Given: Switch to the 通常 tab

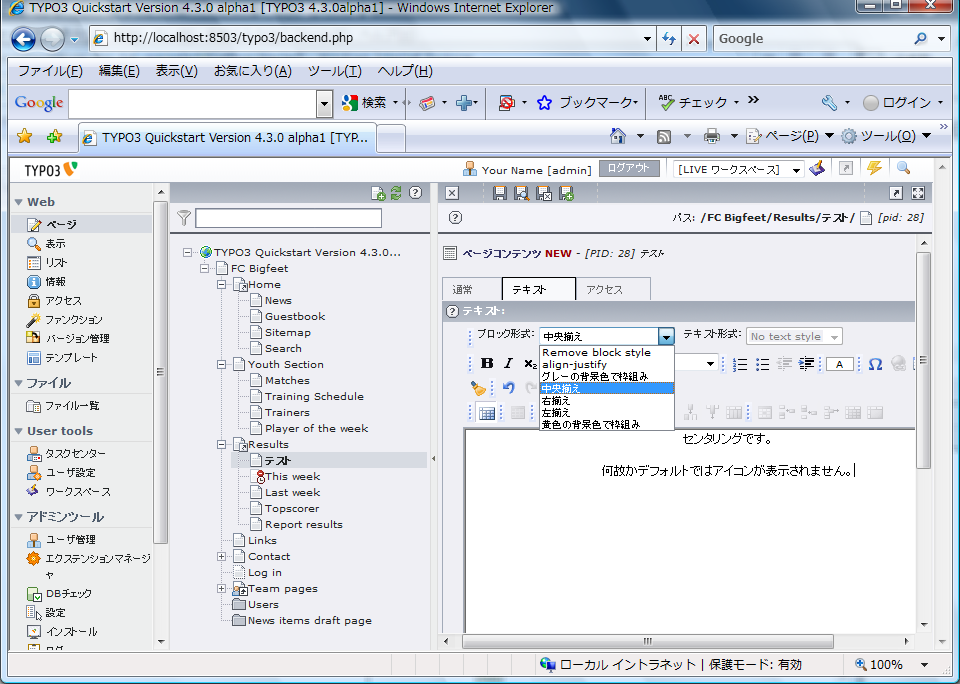Looking at the screenshot, I should pos(471,290).
